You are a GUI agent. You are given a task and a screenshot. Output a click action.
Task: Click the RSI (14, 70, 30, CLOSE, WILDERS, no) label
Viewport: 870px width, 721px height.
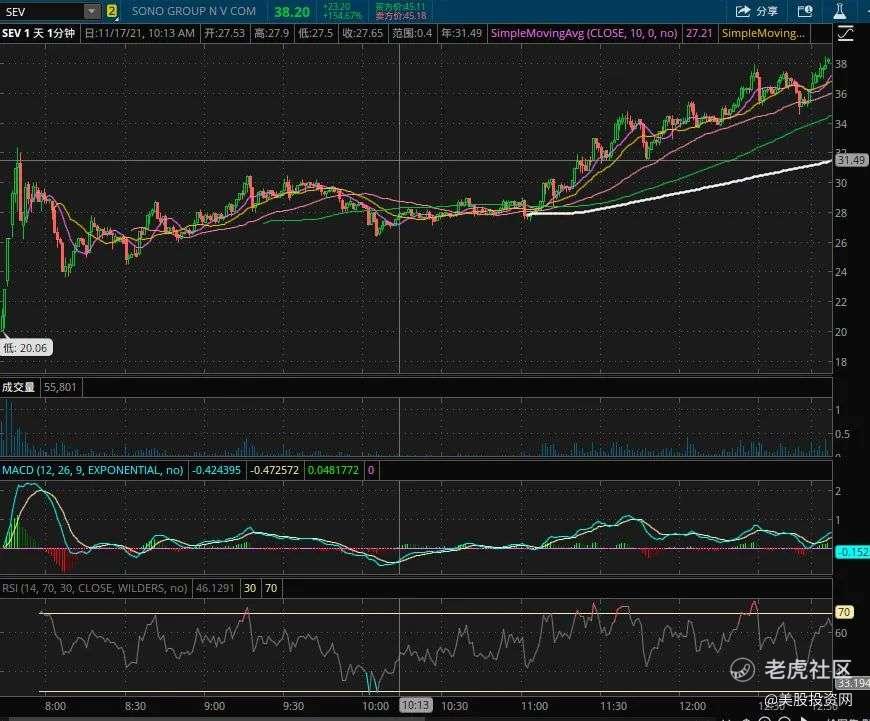tap(94, 588)
